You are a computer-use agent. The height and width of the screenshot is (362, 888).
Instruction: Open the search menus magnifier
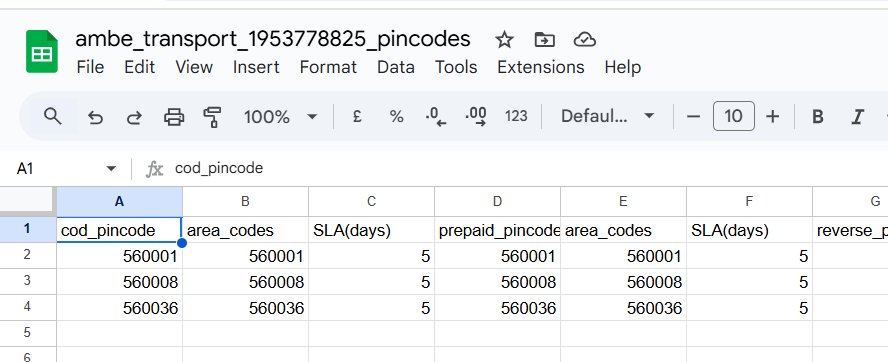[x=53, y=117]
